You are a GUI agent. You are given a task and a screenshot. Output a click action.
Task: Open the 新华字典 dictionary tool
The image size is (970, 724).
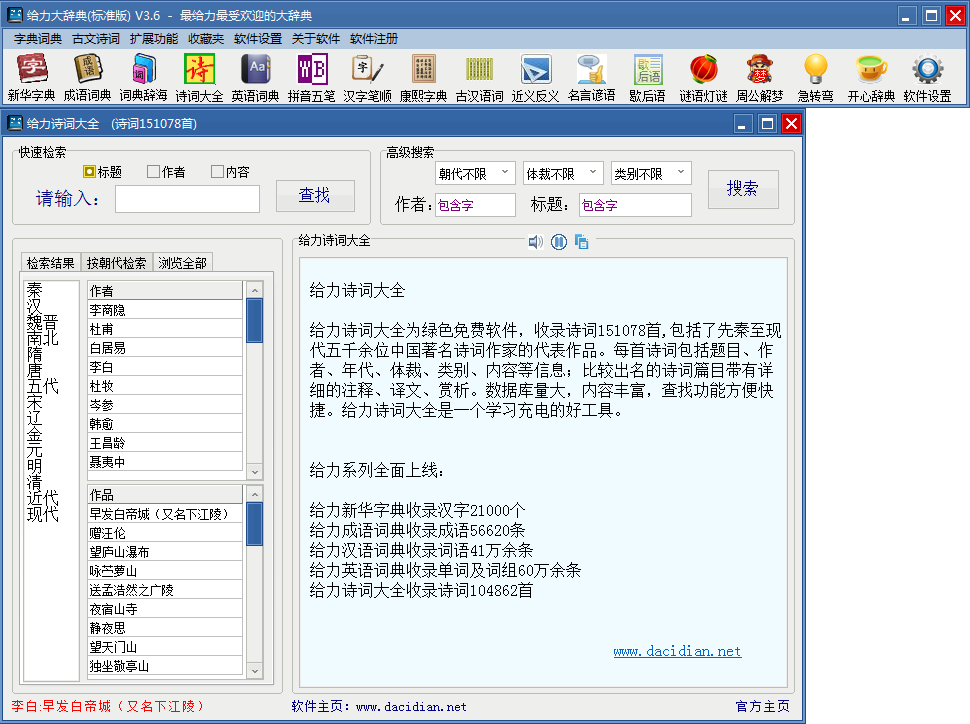click(x=31, y=78)
